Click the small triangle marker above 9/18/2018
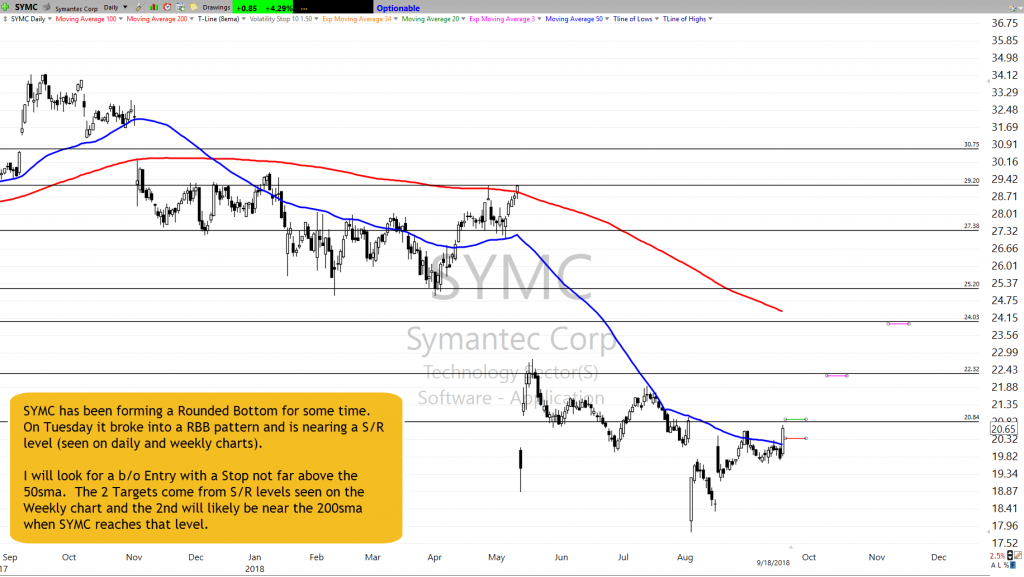 (x=791, y=547)
